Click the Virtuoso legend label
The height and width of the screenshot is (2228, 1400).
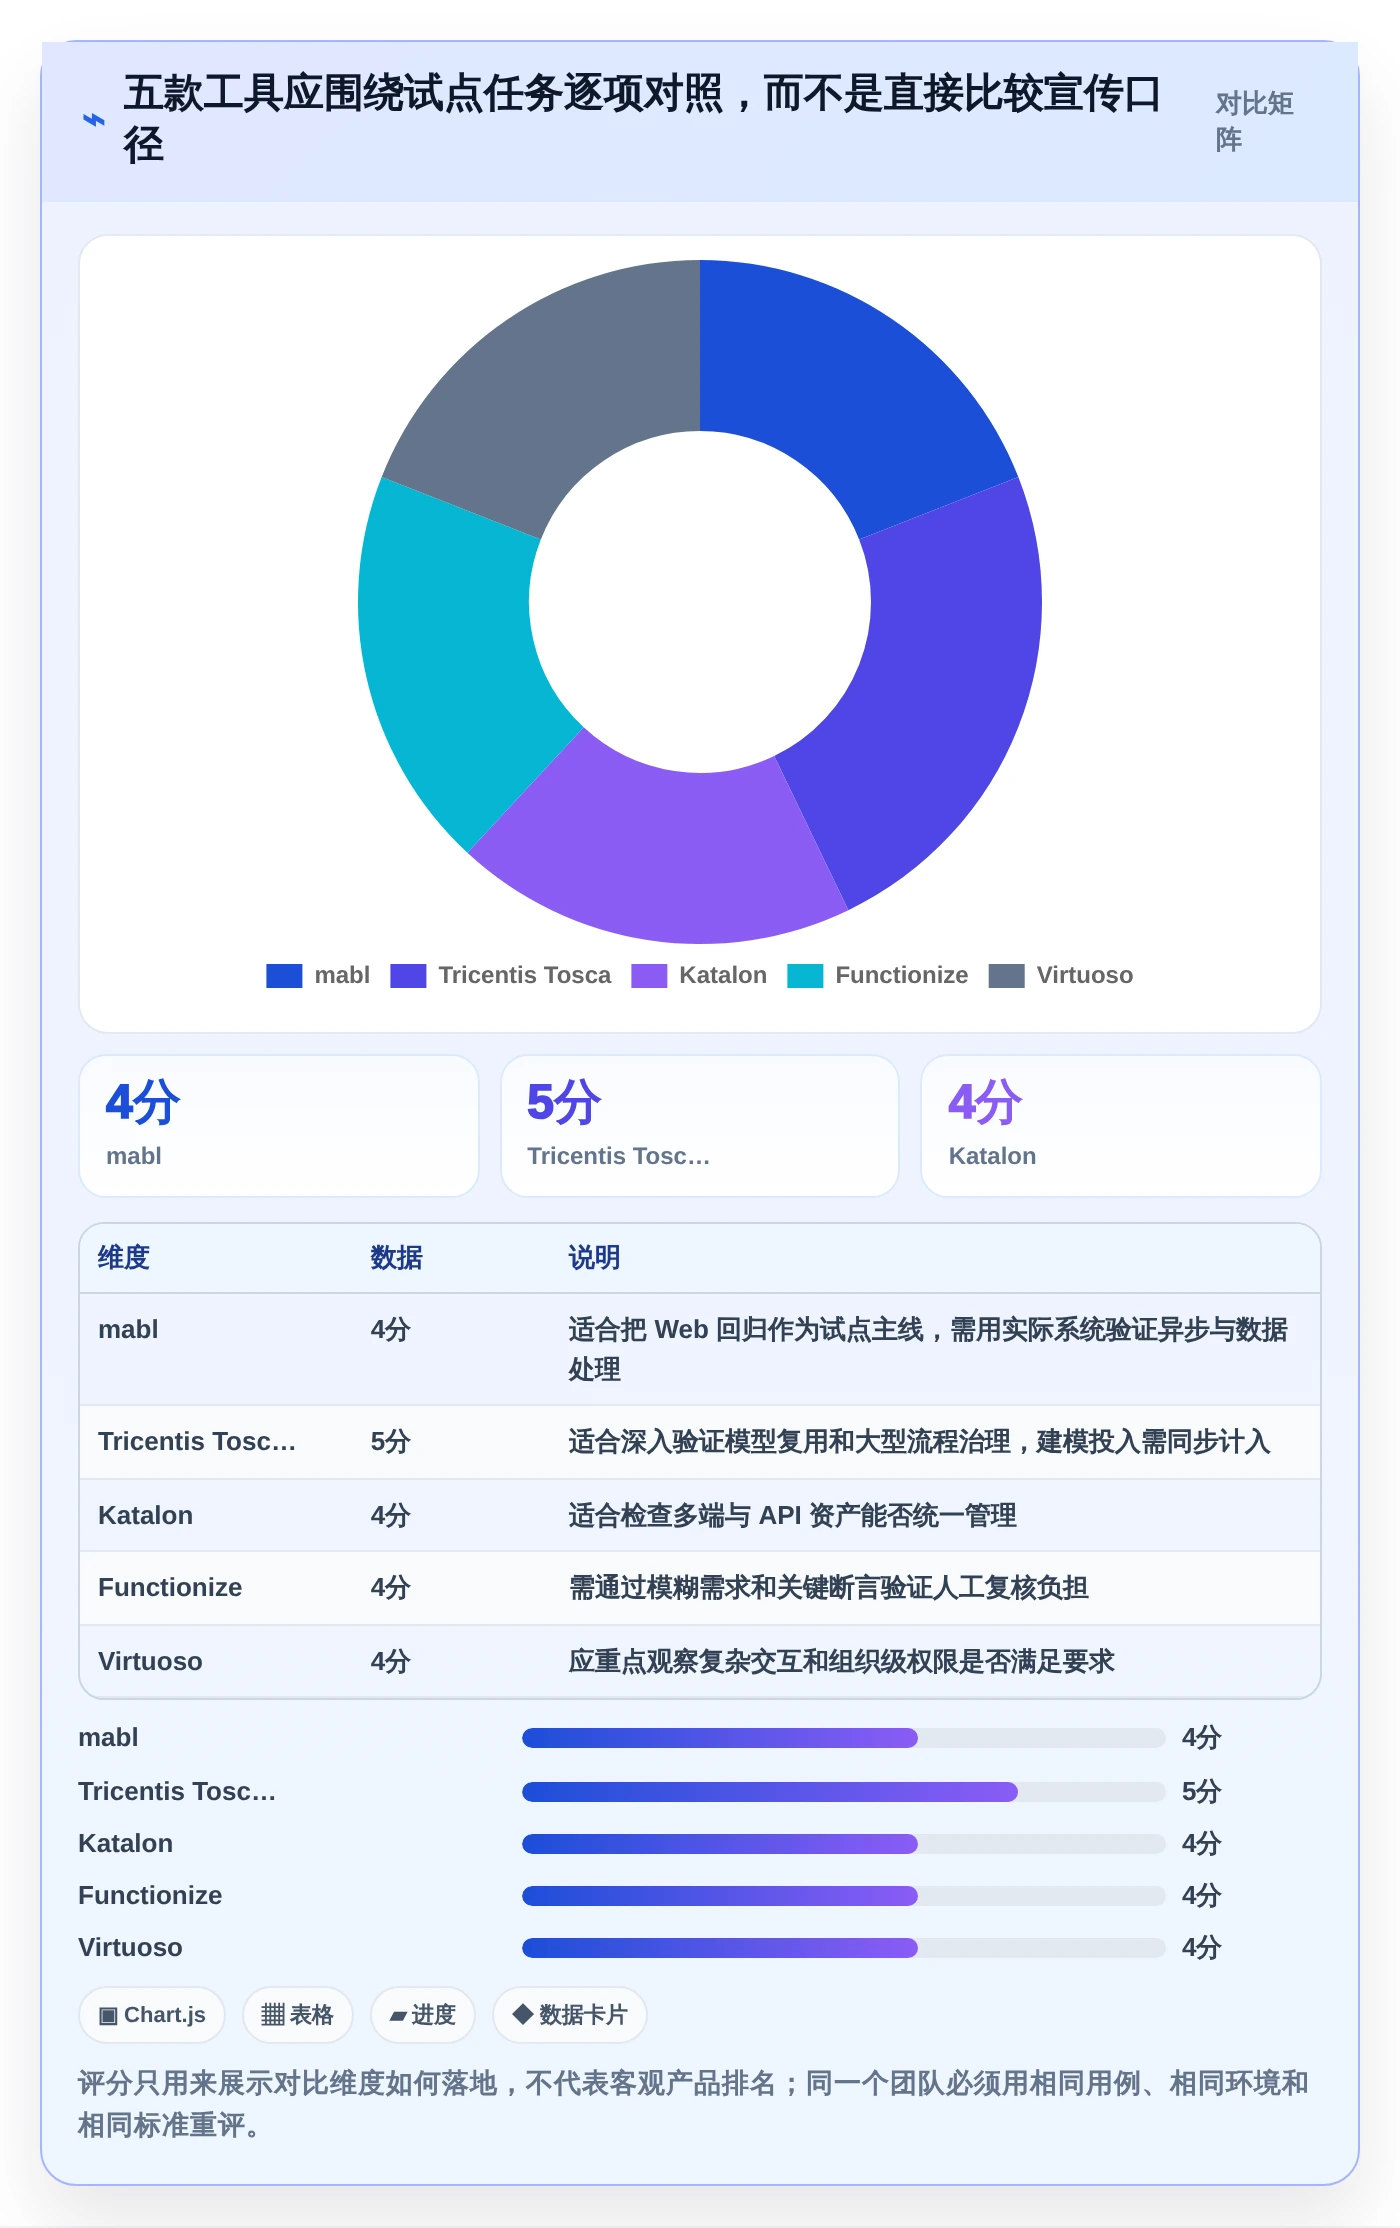(x=1084, y=975)
